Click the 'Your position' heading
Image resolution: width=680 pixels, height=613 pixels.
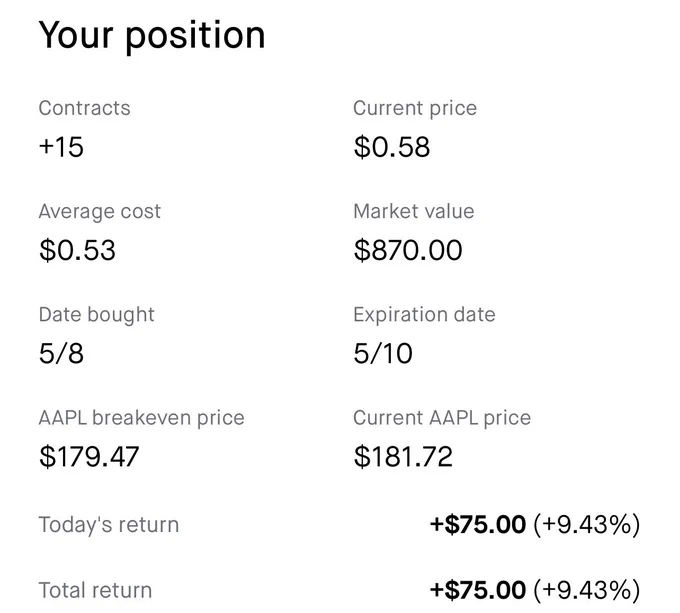[152, 36]
